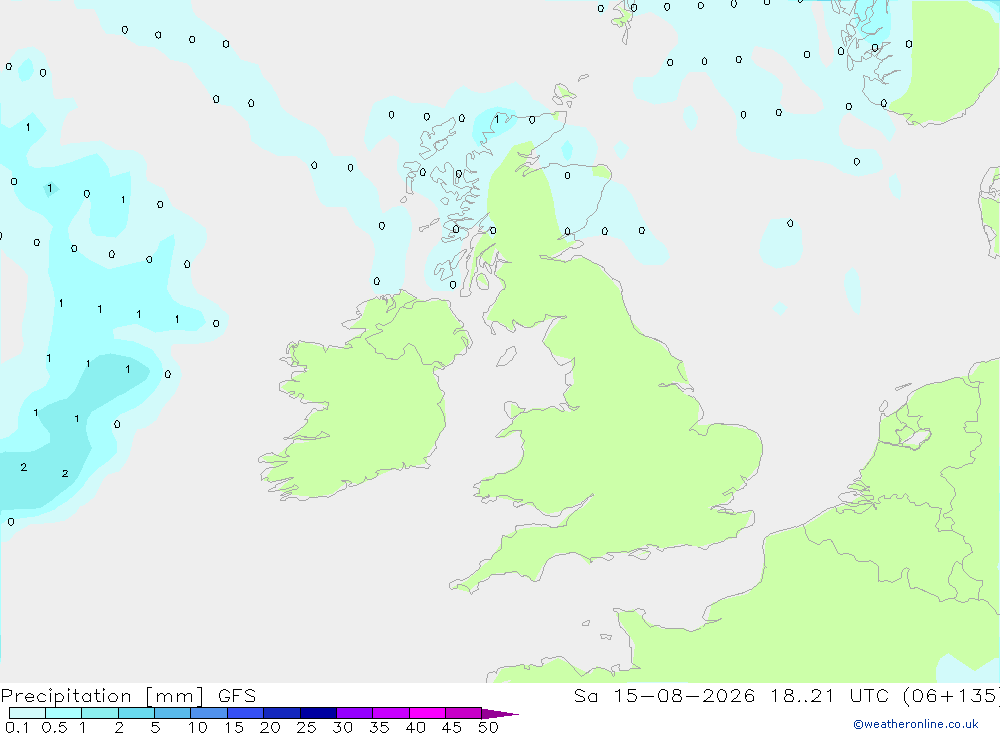Click the "Sa 15-08-2026" date text
The height and width of the screenshot is (733, 1000).
665,695
